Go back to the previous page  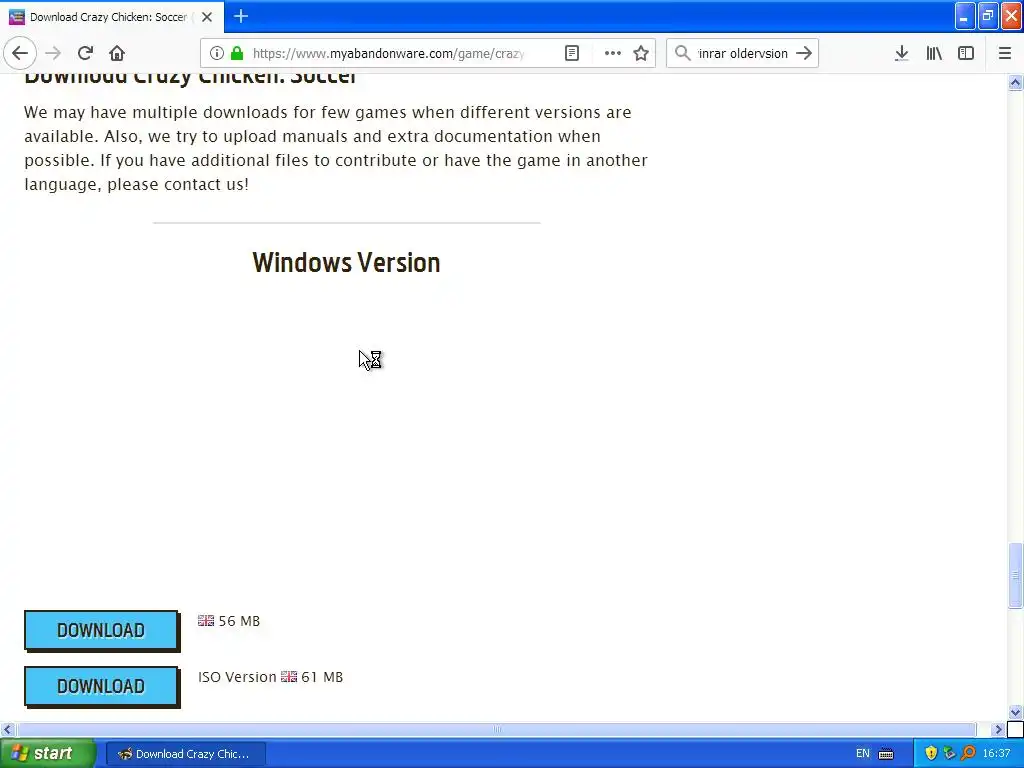coord(20,53)
